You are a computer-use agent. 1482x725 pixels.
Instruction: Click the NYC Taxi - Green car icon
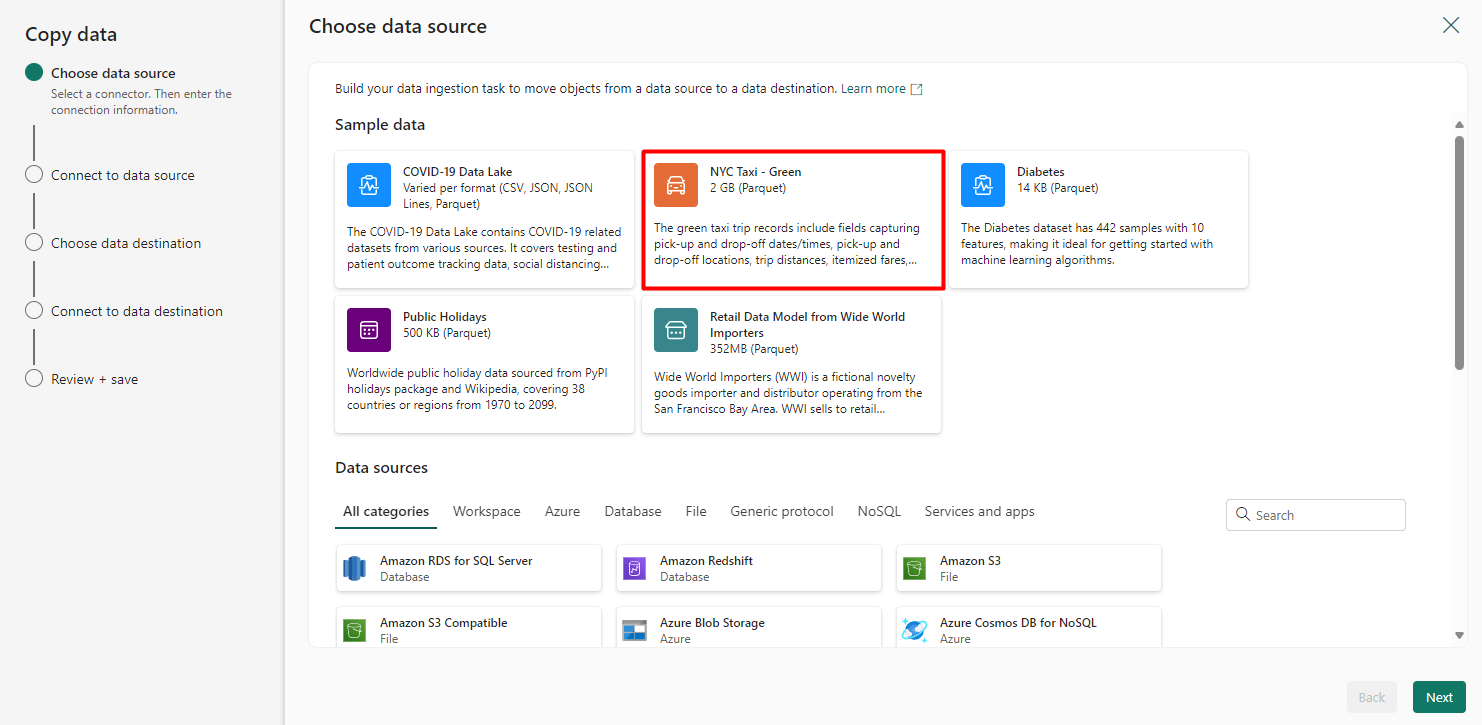coord(676,185)
